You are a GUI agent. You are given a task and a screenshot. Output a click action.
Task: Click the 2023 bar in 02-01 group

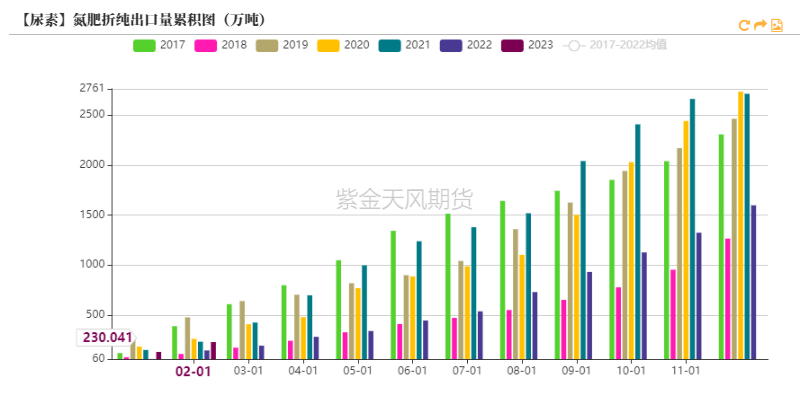click(213, 351)
